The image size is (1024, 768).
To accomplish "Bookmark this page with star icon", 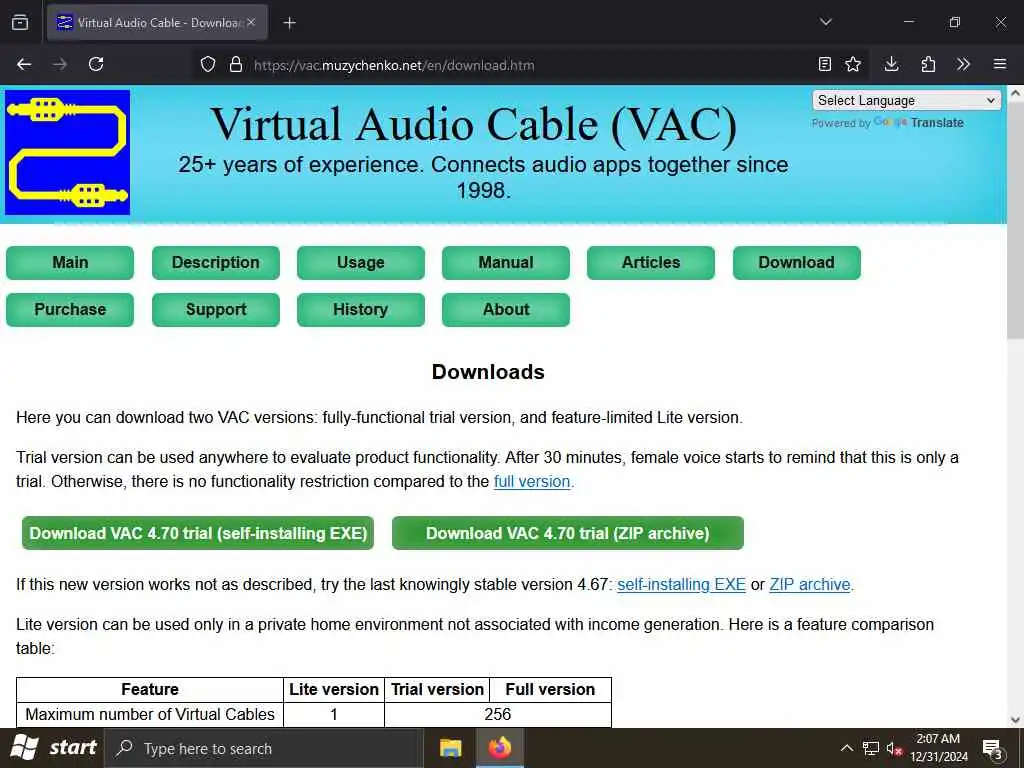I will point(853,64).
